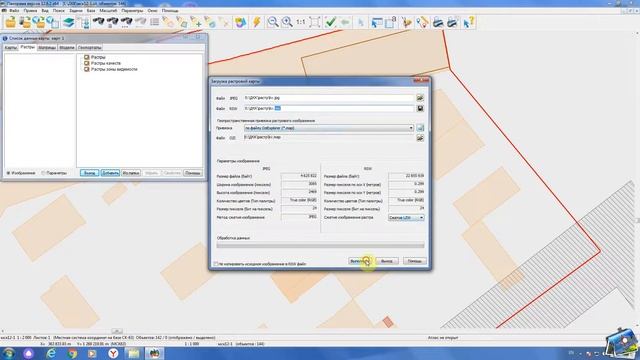Click the Windows Start button
Viewport: 640px width, 360px height.
[8, 353]
